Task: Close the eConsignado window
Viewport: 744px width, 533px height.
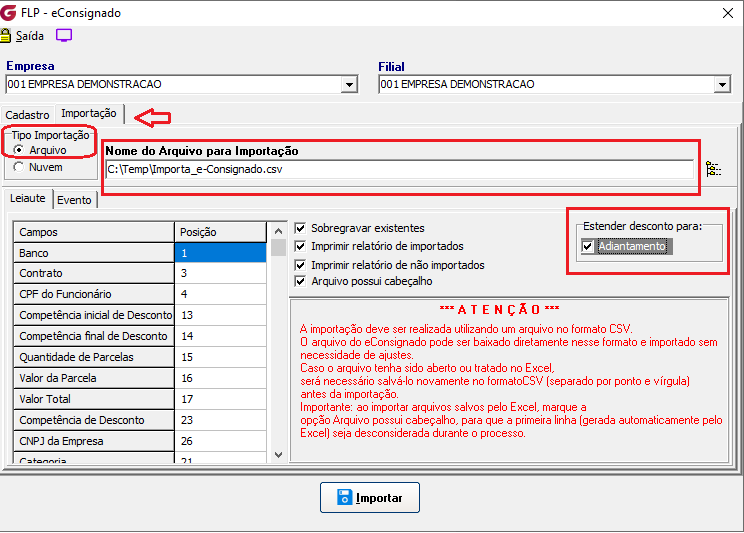Action: click(728, 13)
